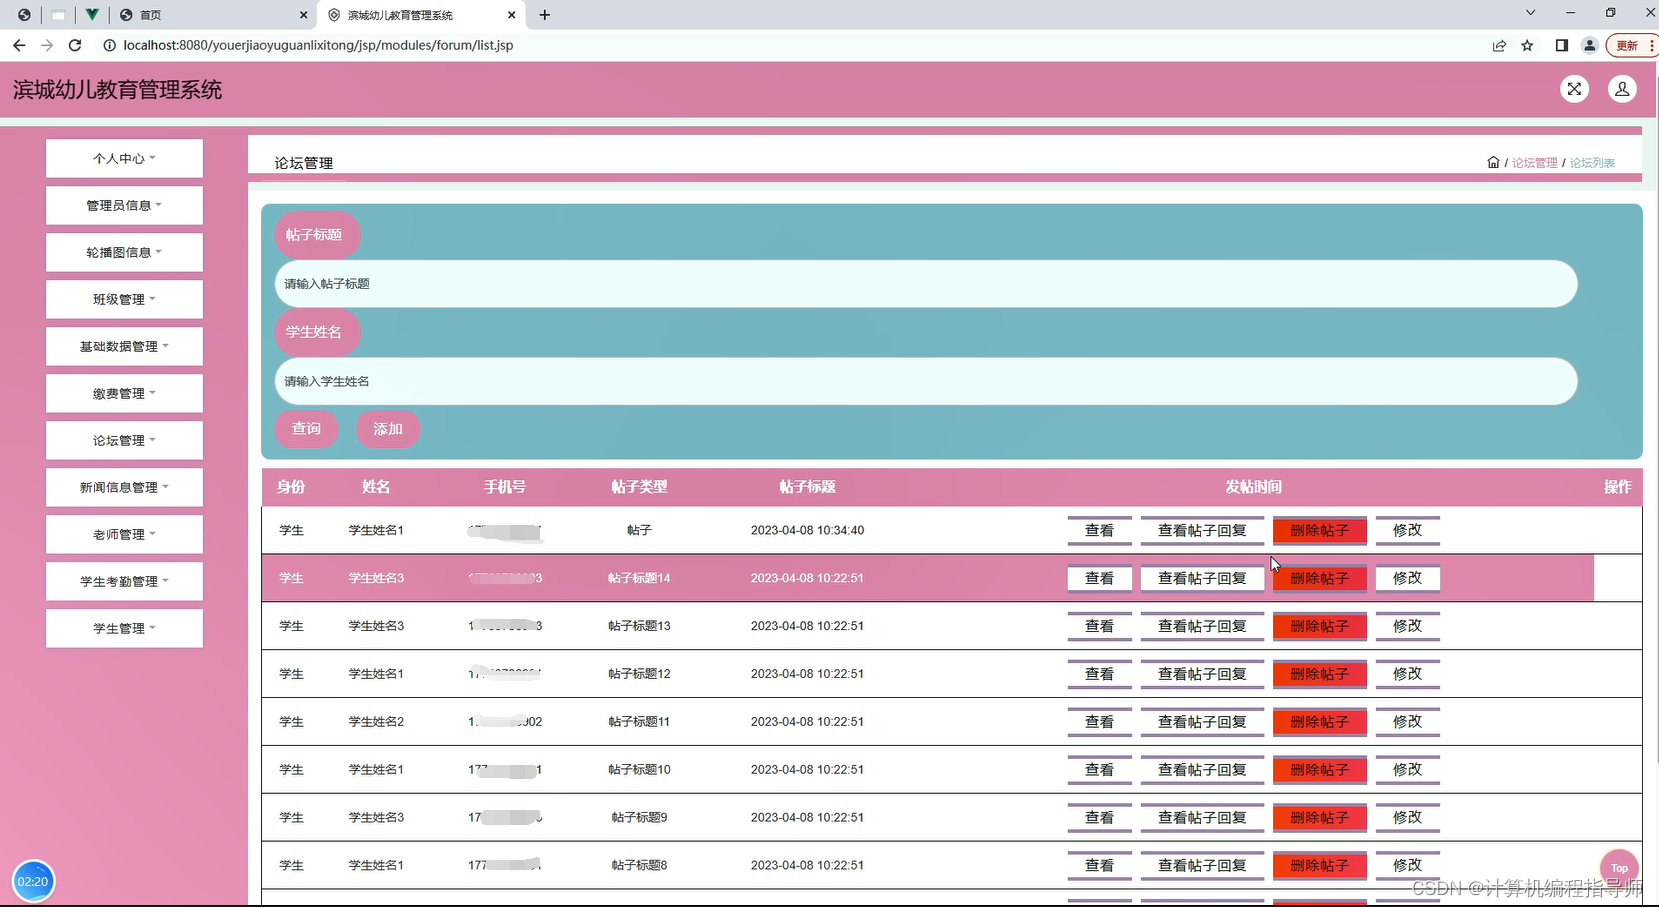The height and width of the screenshot is (907, 1659).
Task: Click 论坛列表 breadcrumb link
Action: 1592,163
